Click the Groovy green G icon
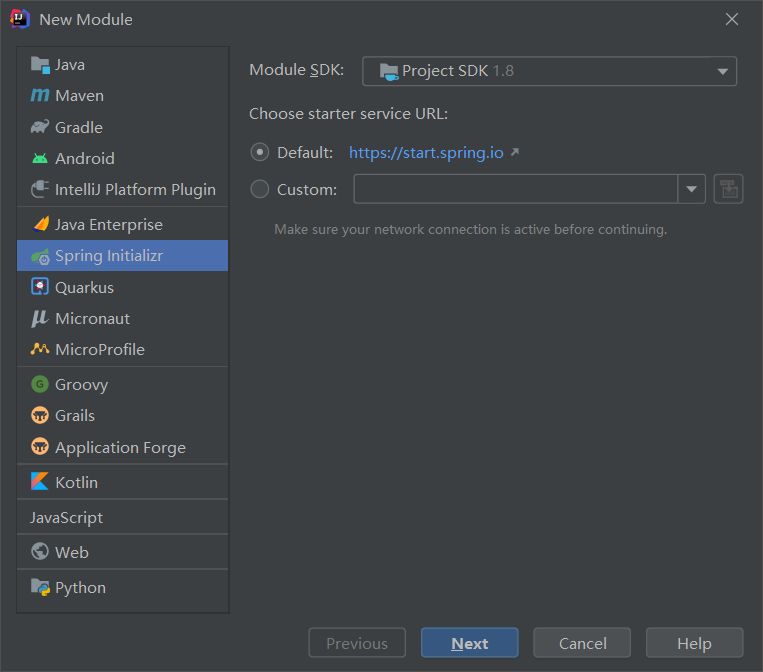 40,384
